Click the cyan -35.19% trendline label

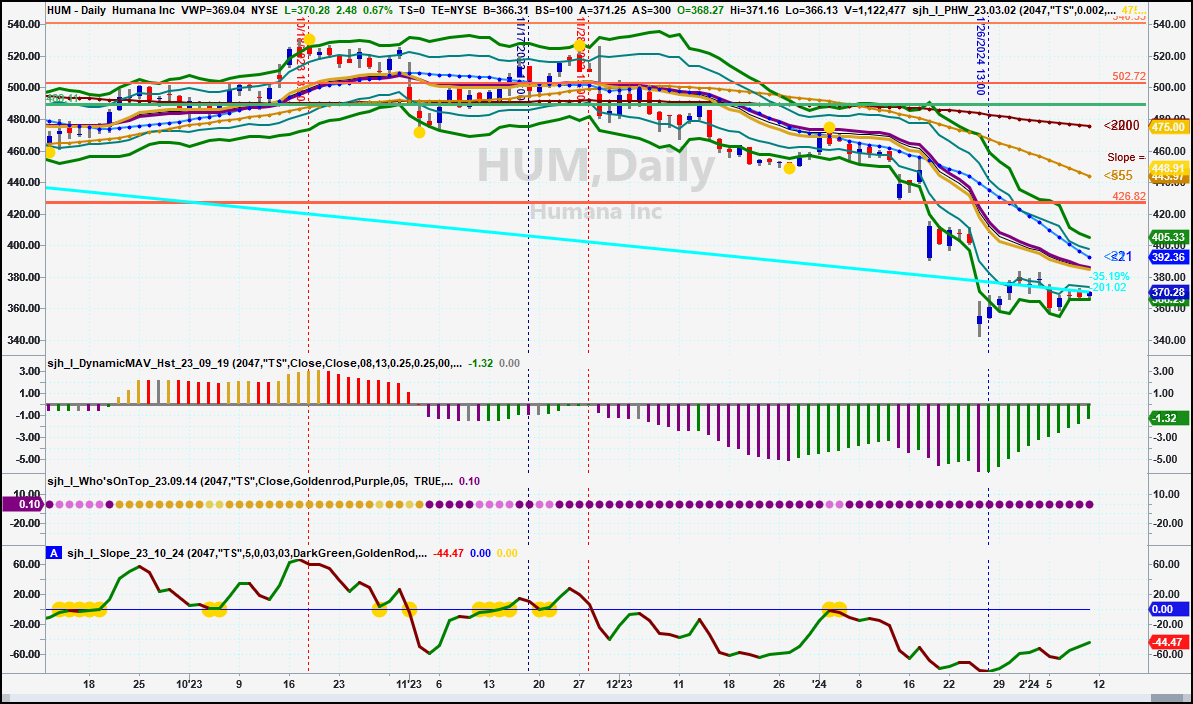(x=1110, y=276)
